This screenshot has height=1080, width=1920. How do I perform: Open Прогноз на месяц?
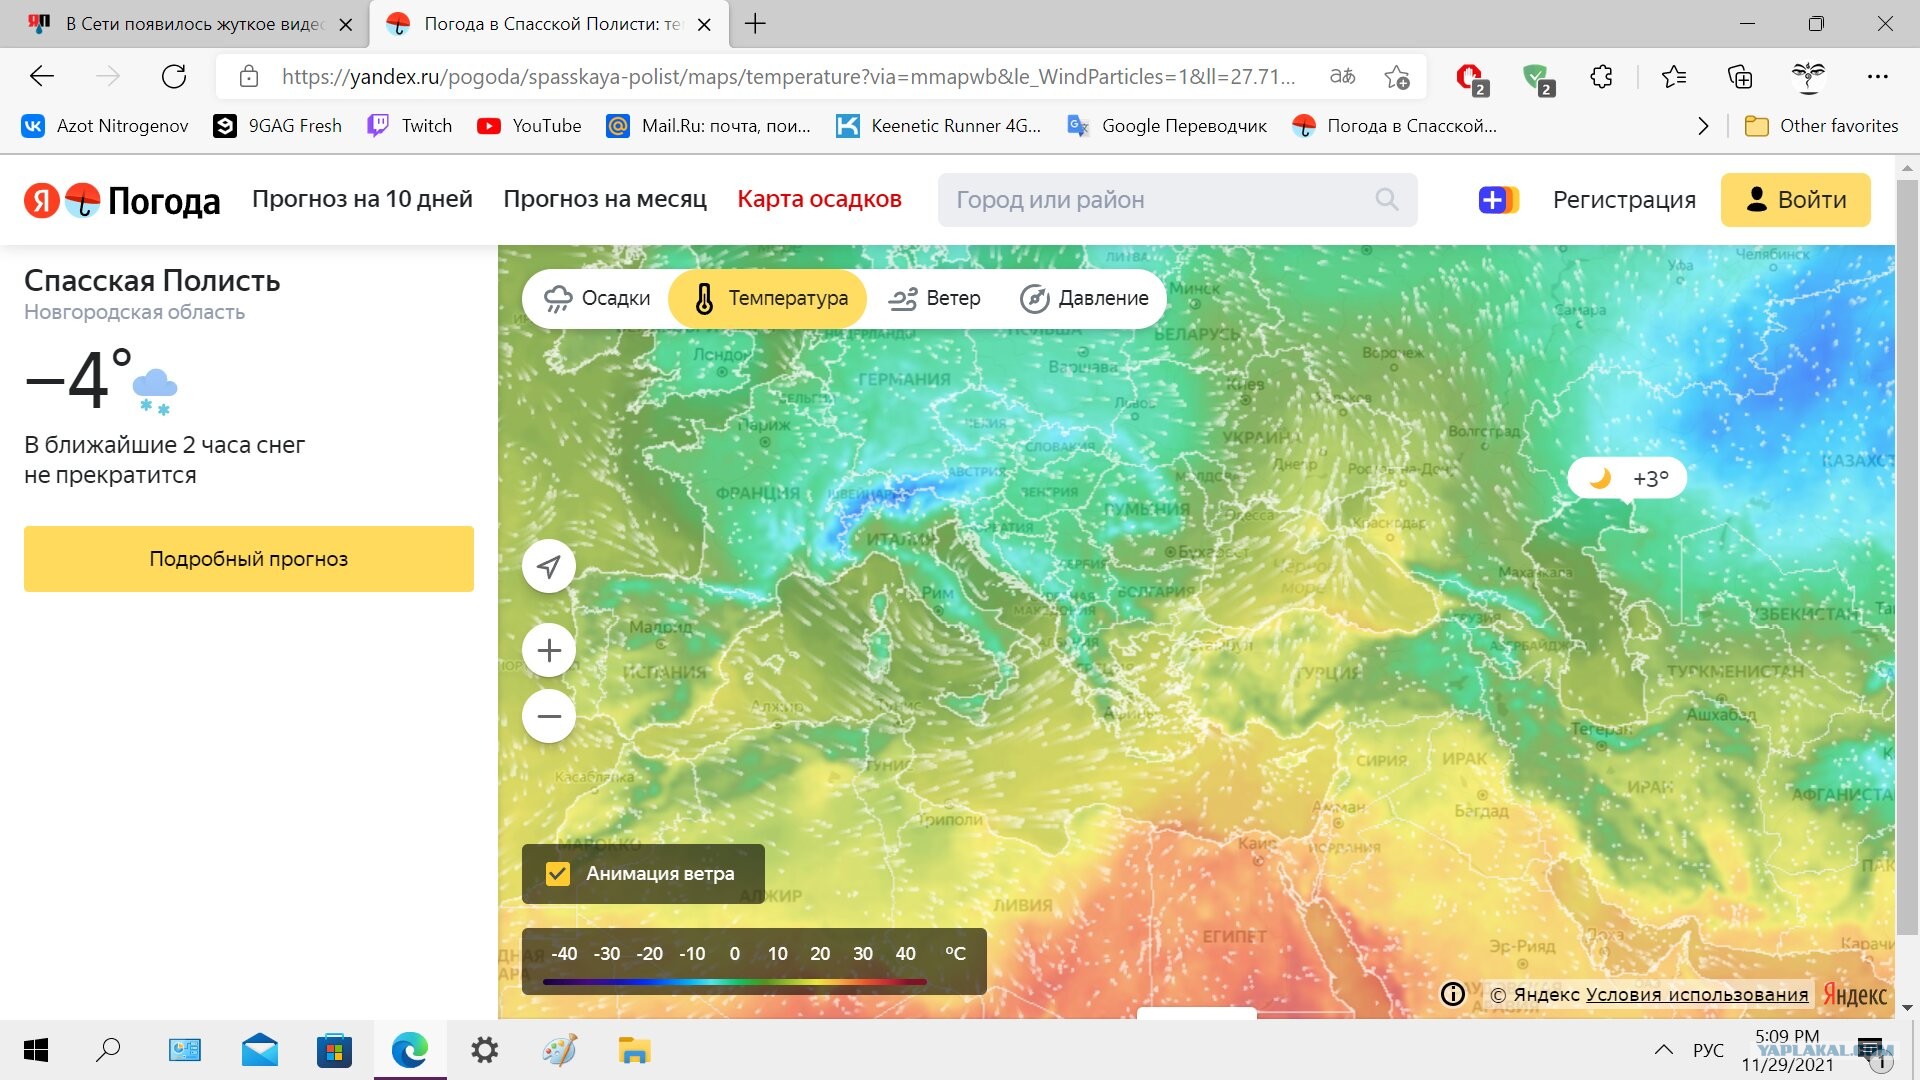[605, 199]
